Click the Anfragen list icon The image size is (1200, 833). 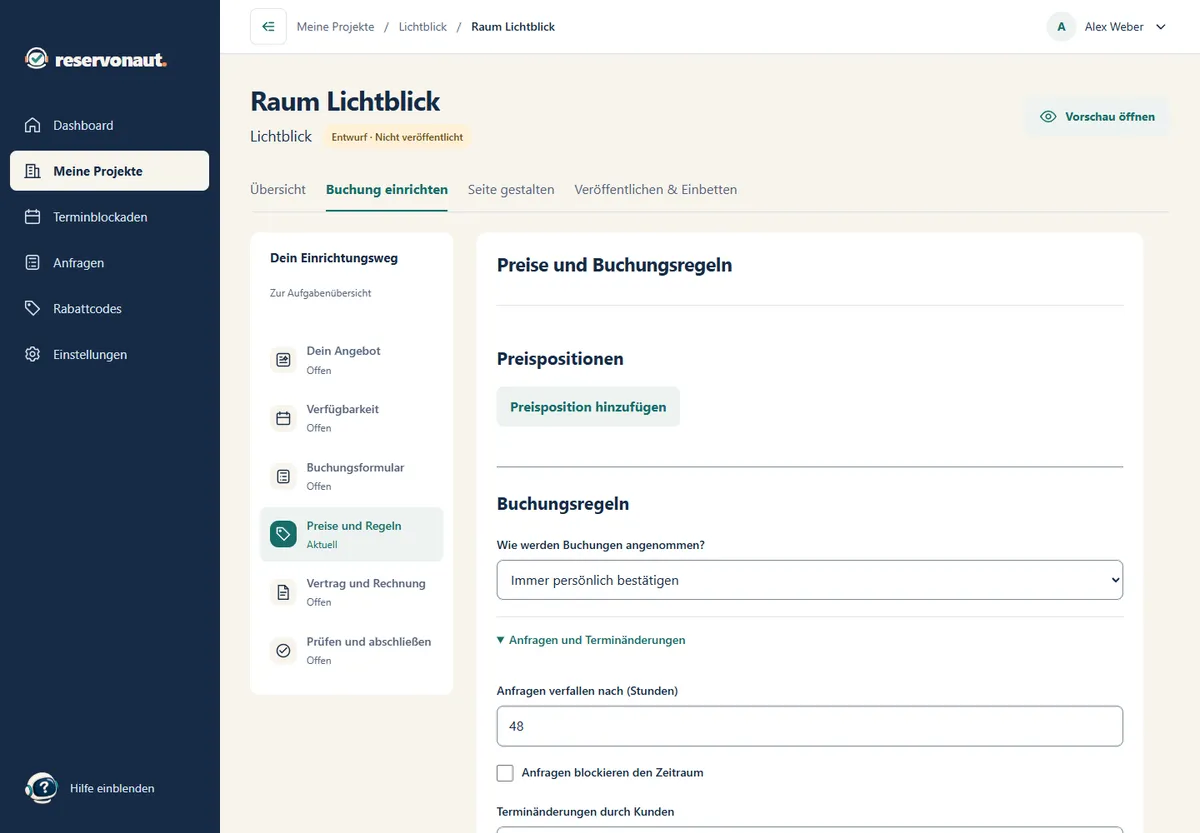[33, 263]
